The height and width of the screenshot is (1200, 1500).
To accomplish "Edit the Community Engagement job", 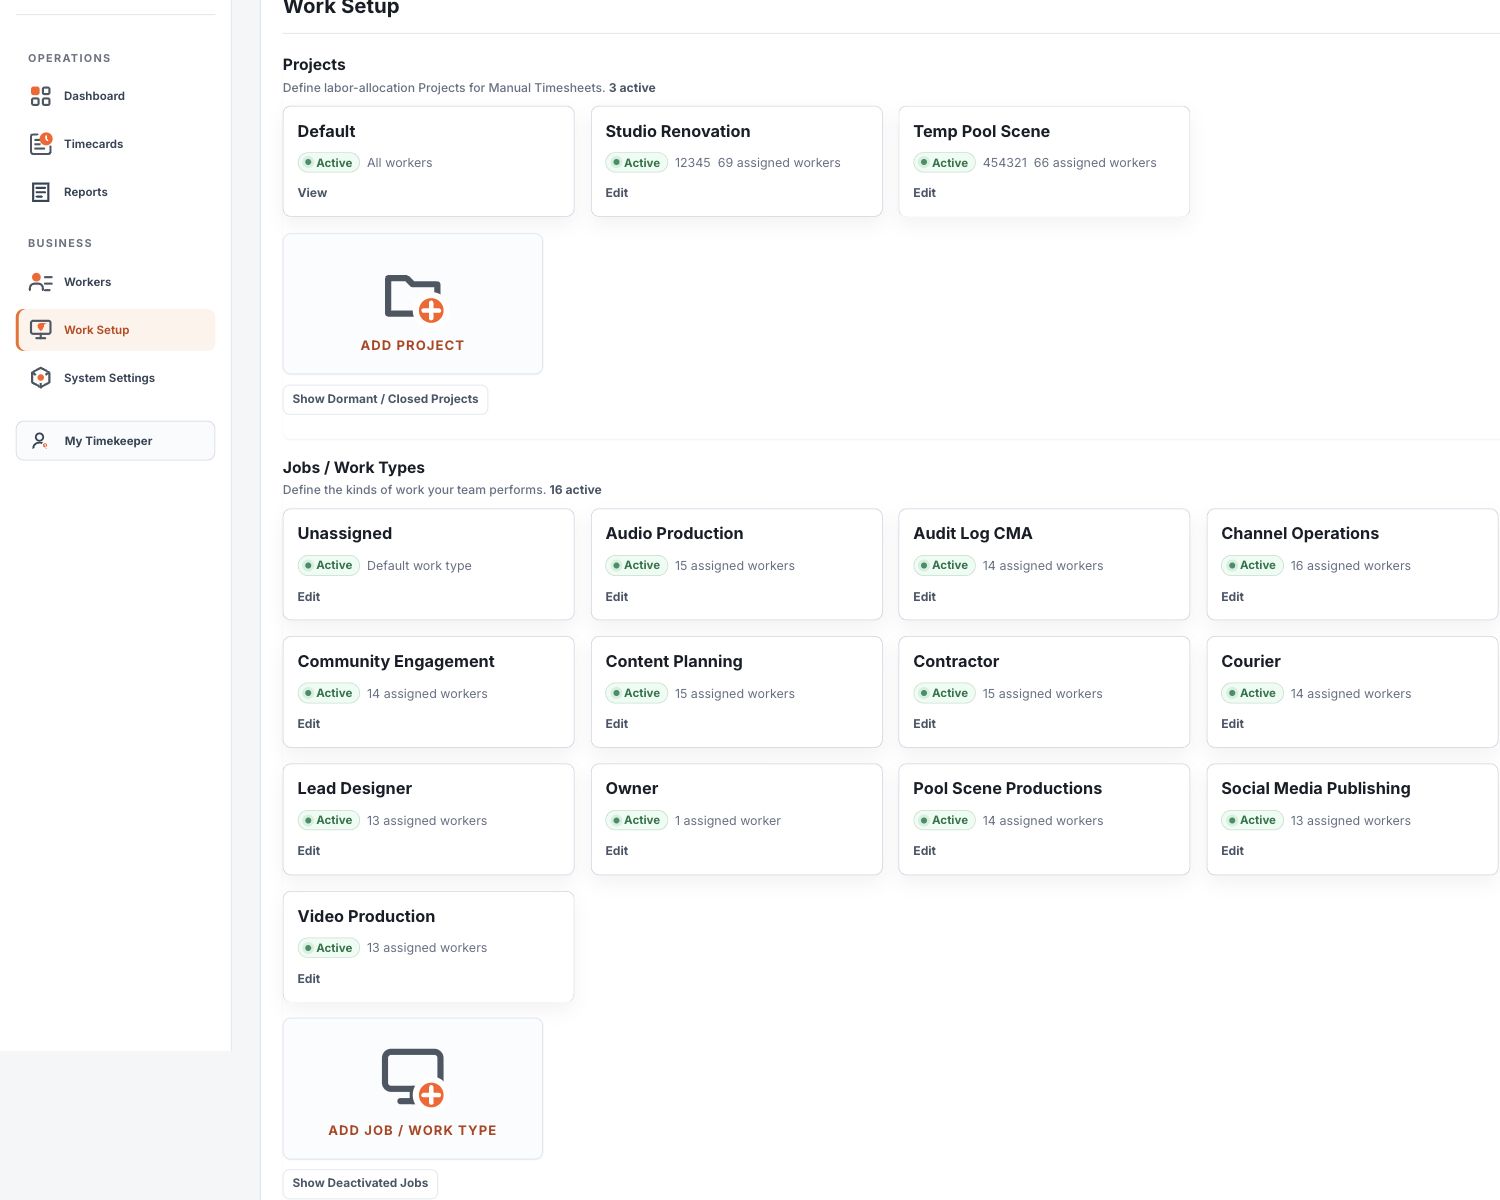I will click(x=309, y=724).
